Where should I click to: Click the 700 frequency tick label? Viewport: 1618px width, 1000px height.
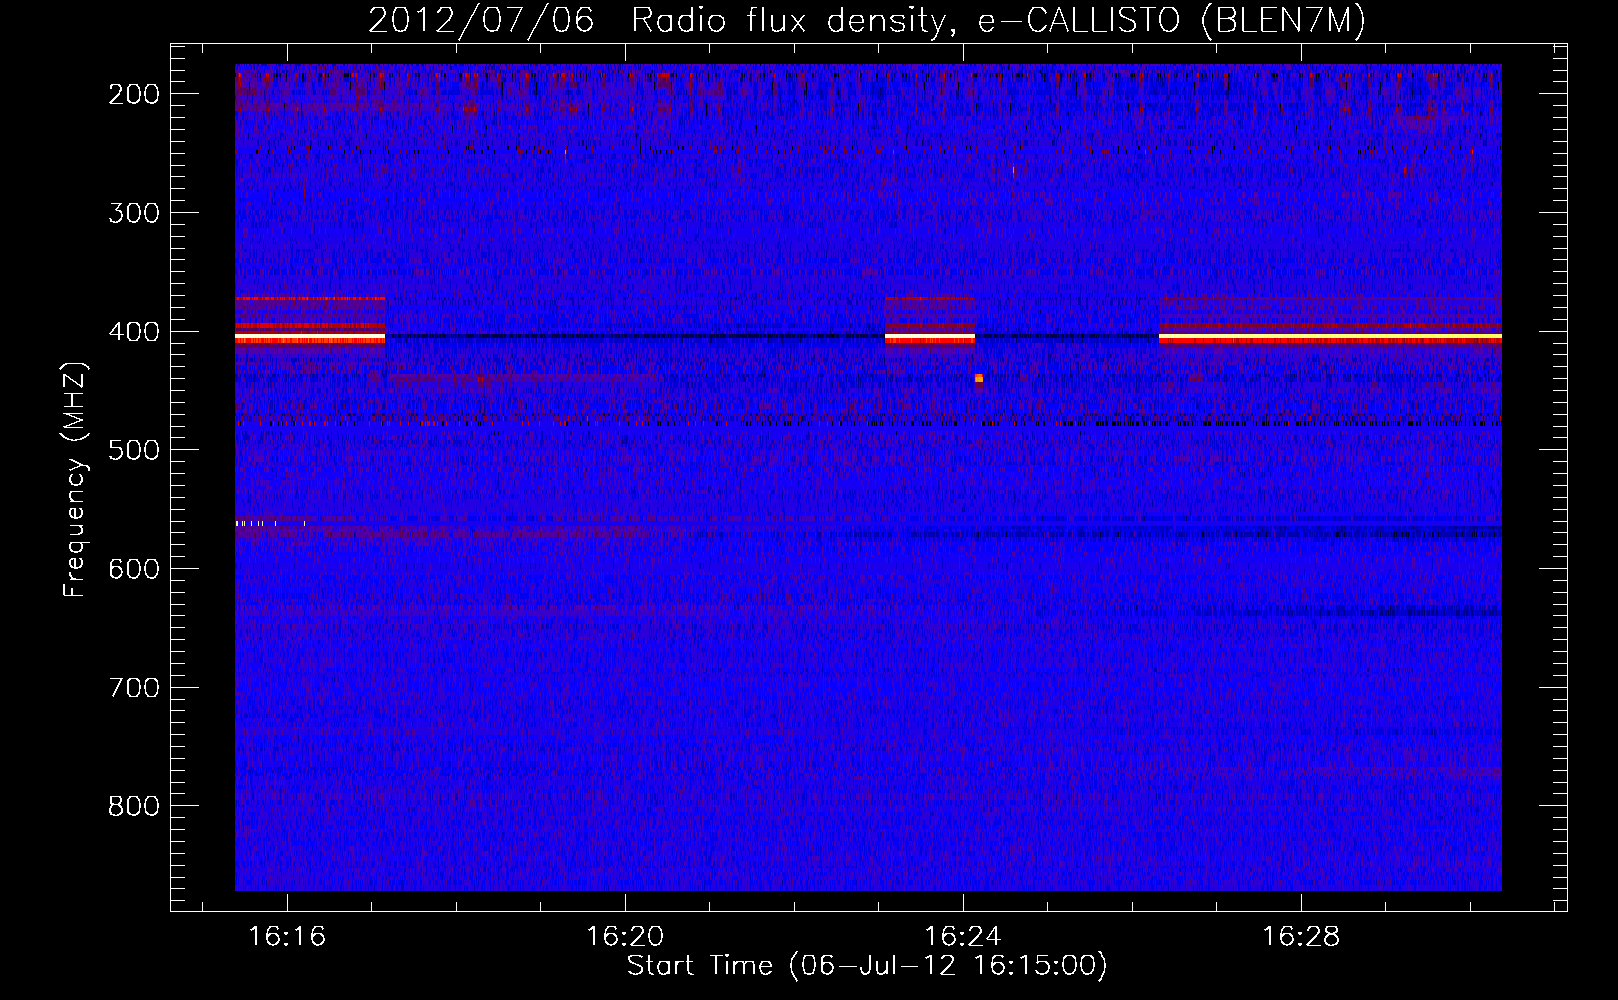pyautogui.click(x=133, y=688)
